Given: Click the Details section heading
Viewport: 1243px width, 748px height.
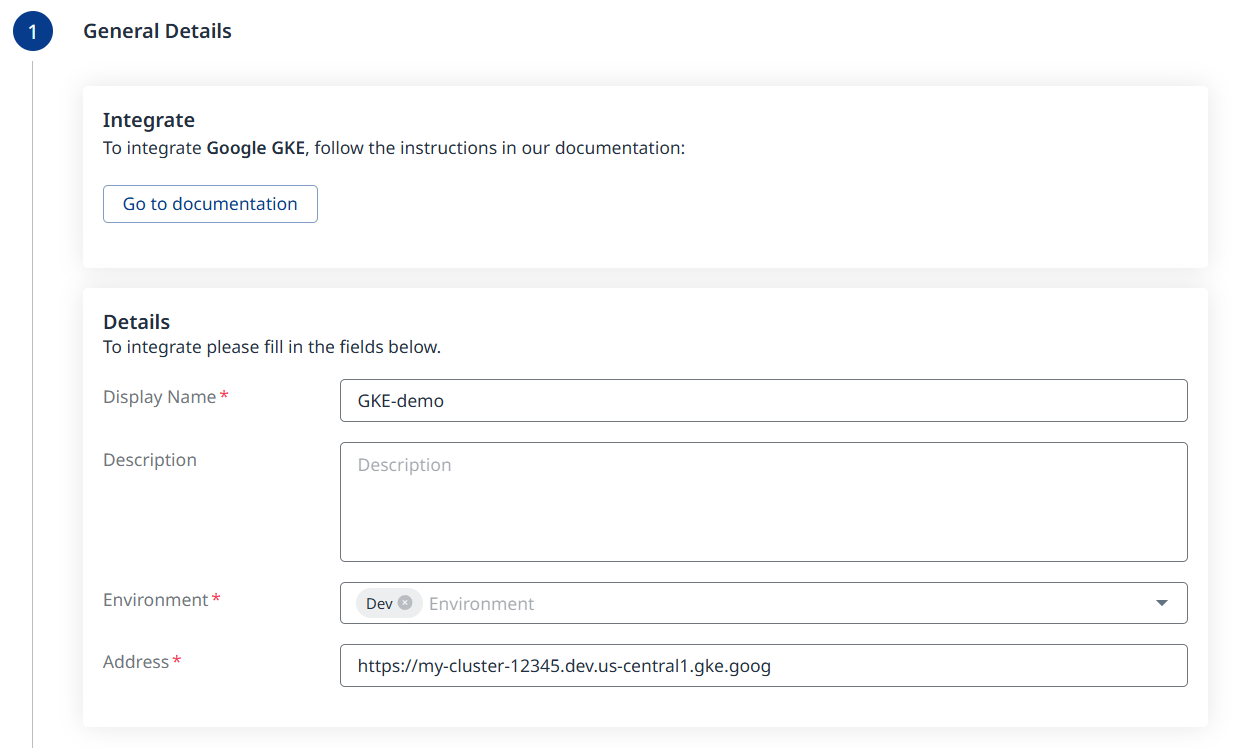Looking at the screenshot, I should point(137,322).
